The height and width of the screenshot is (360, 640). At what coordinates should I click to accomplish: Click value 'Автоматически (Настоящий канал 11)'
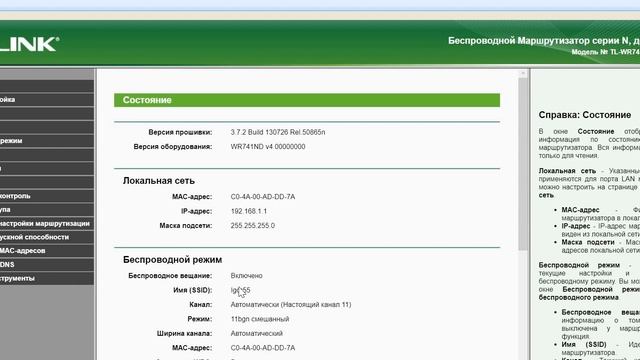[x=291, y=305]
